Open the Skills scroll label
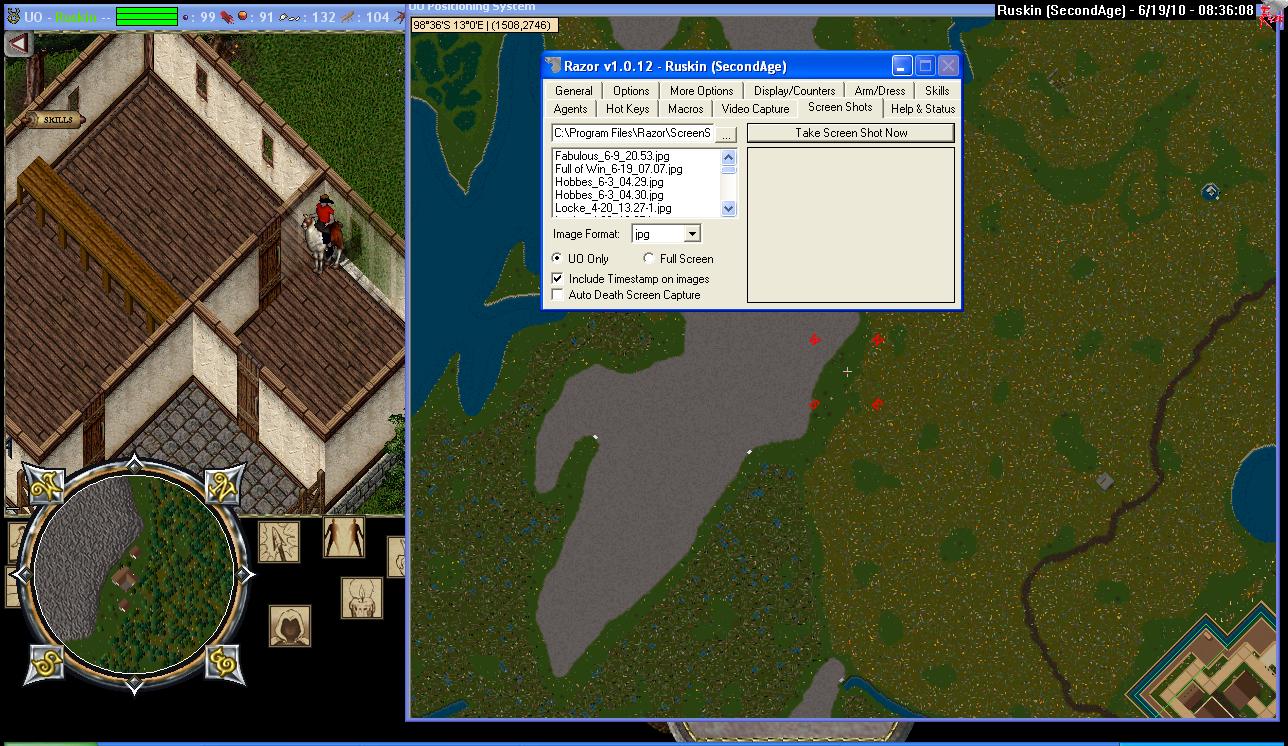This screenshot has height=746, width=1288. (56, 120)
